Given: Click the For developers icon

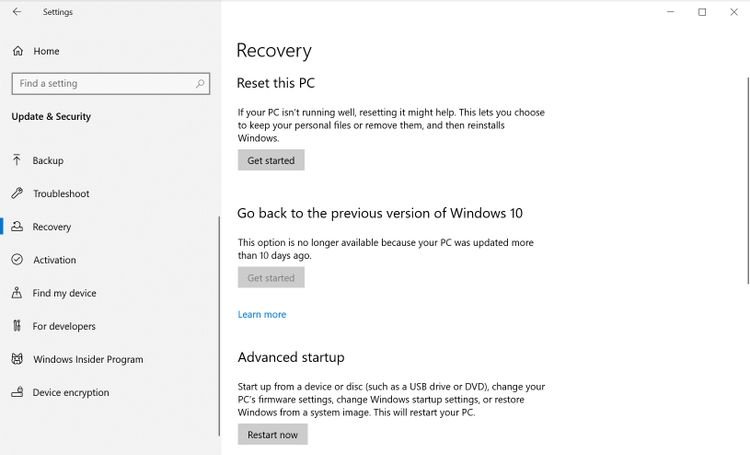Looking at the screenshot, I should (x=17, y=326).
